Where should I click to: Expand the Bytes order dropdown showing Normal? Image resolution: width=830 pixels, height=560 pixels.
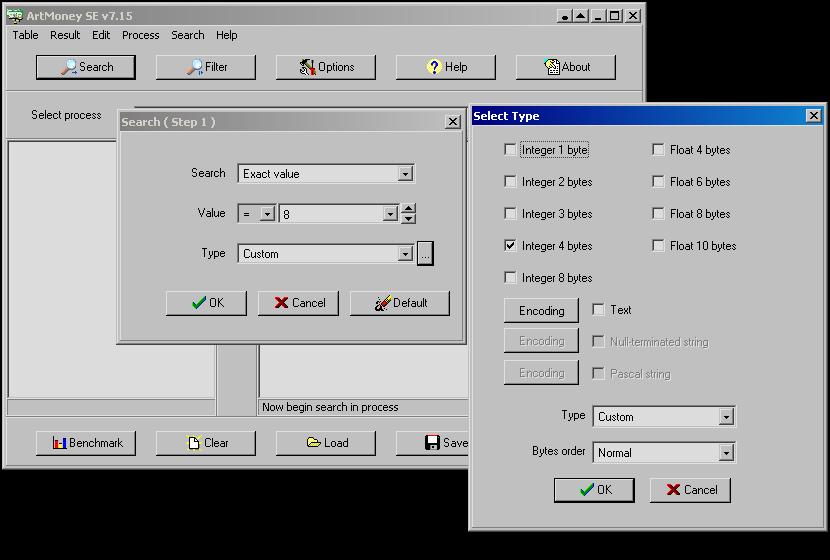726,453
